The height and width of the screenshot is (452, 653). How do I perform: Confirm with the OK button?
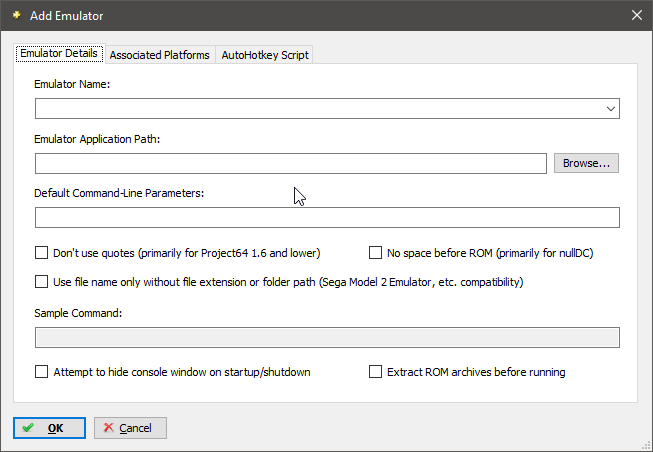[x=49, y=428]
